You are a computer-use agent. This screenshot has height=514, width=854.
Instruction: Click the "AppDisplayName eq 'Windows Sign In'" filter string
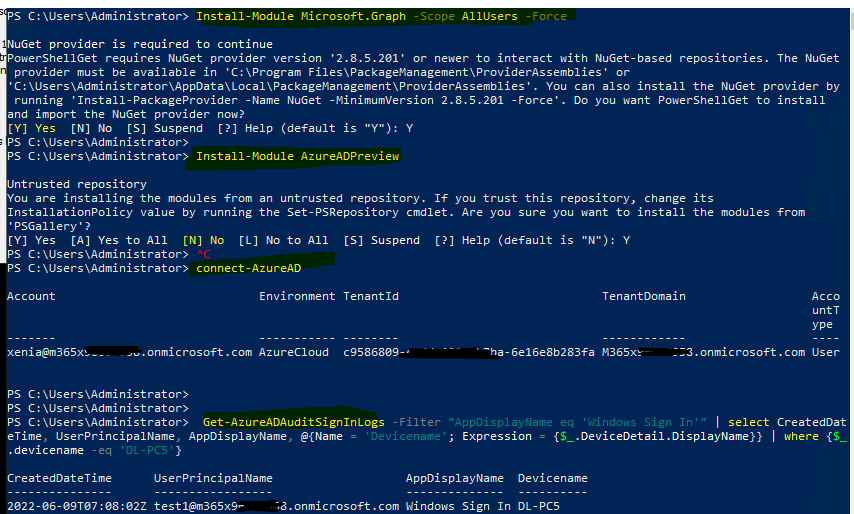577,423
